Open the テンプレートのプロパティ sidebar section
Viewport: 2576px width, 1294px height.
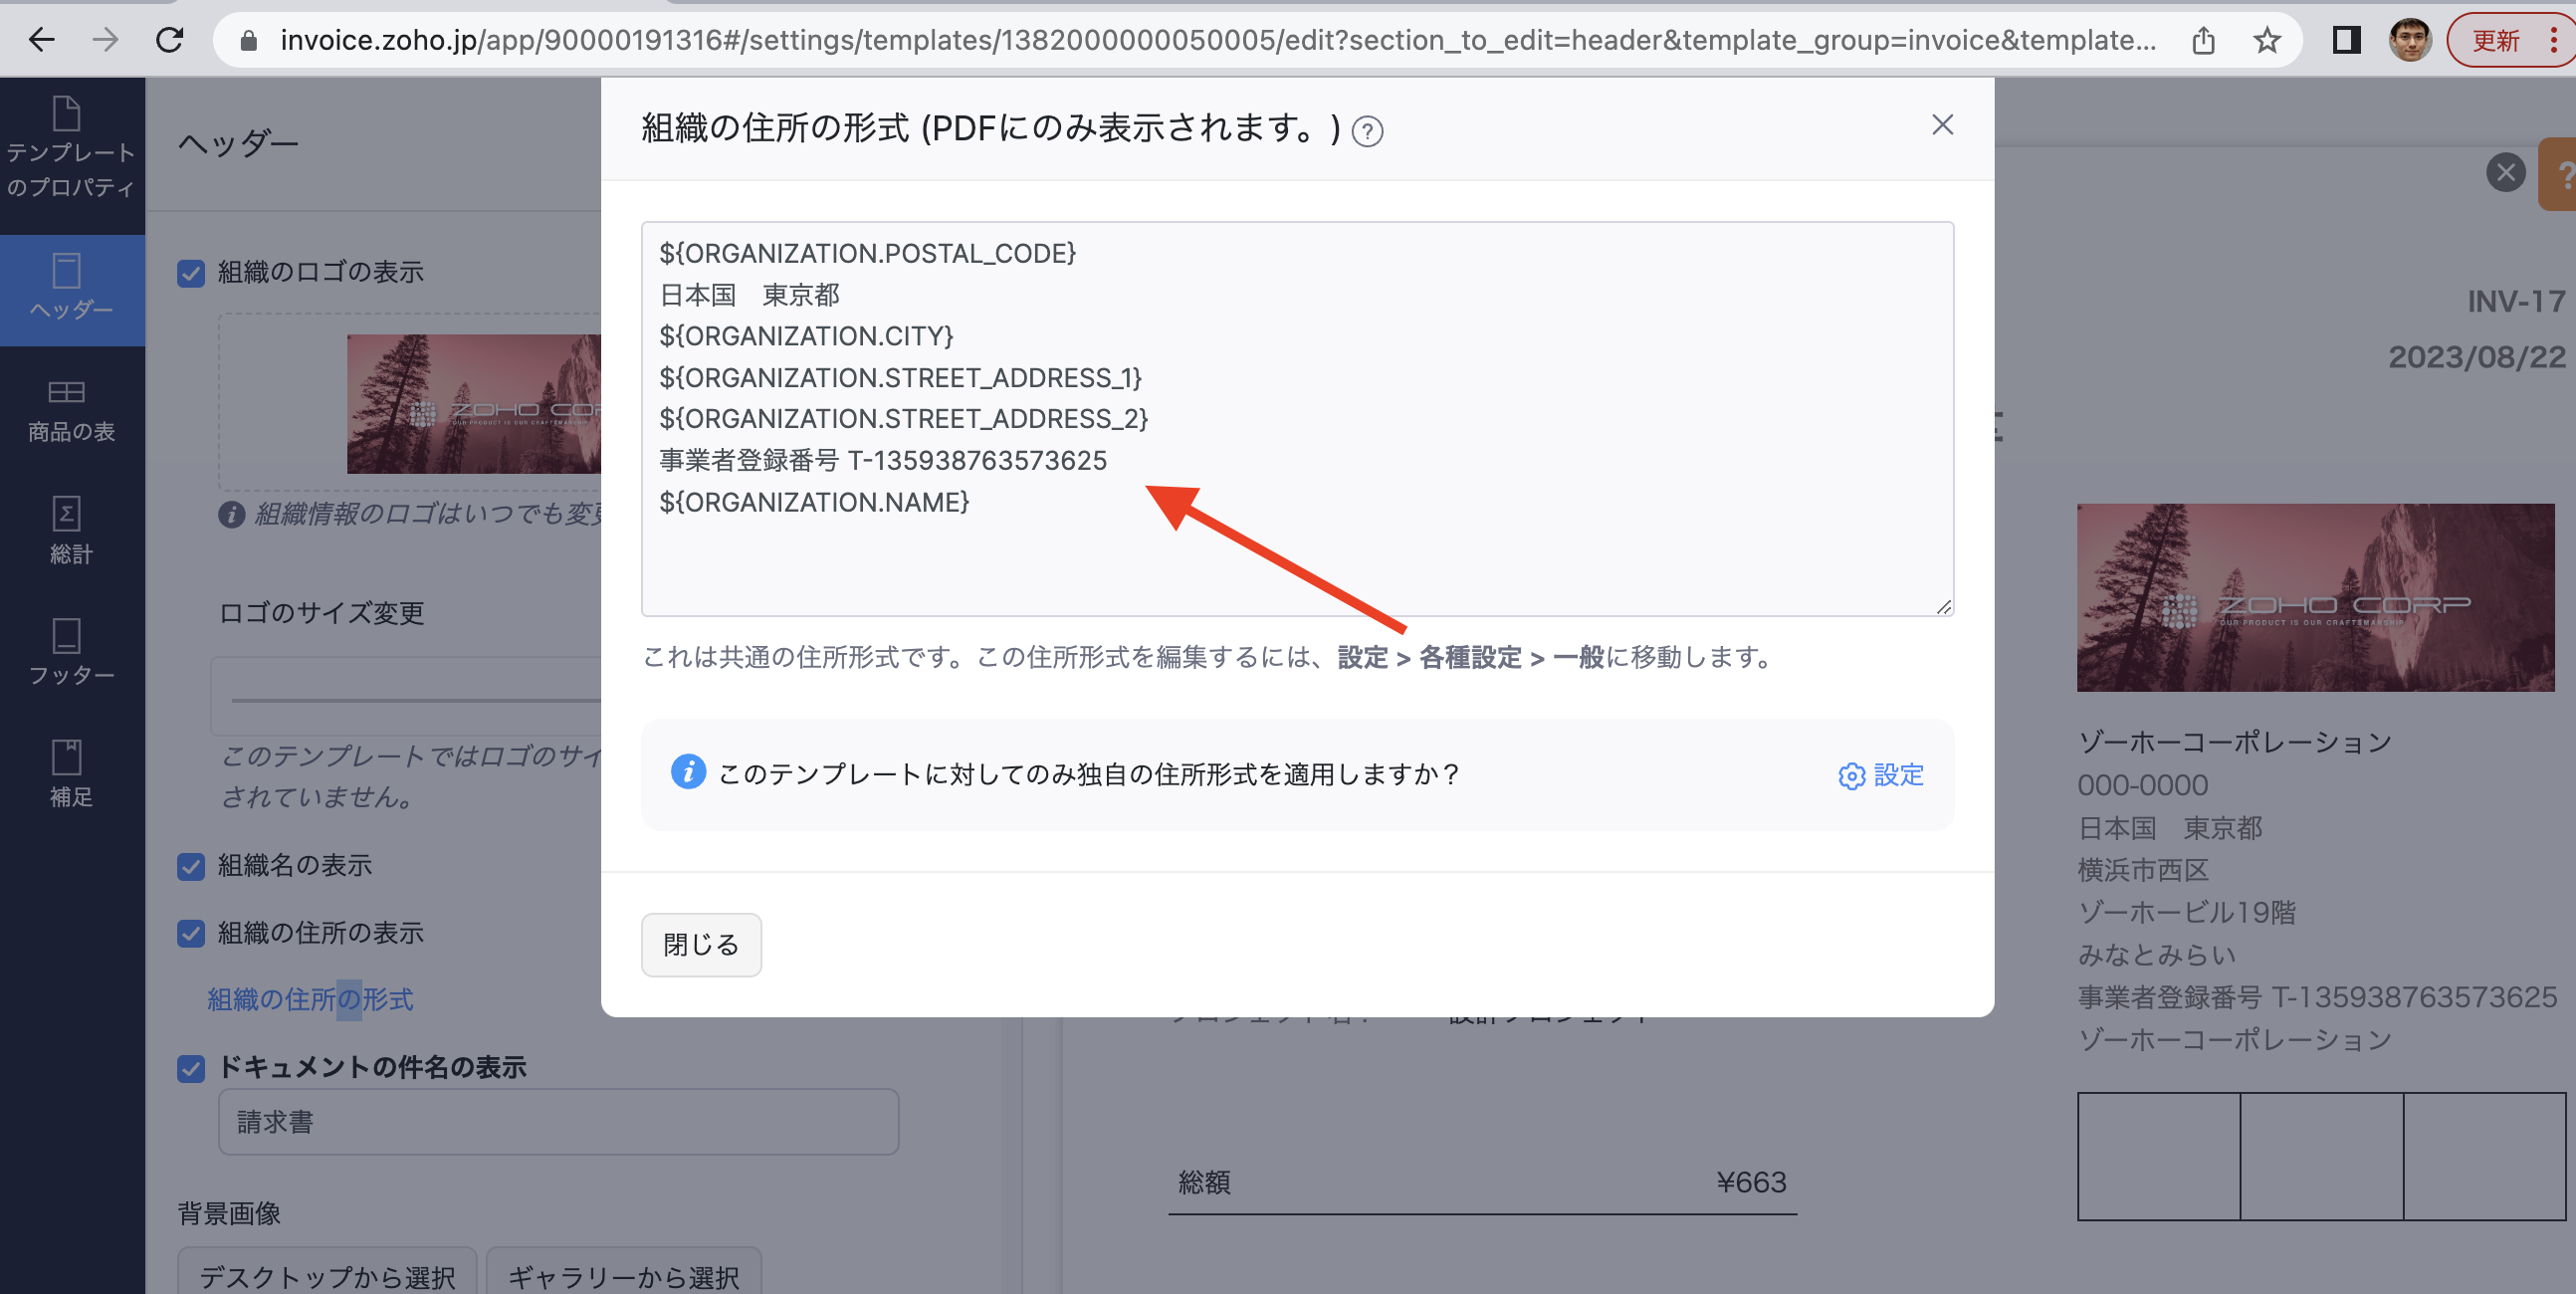click(70, 148)
